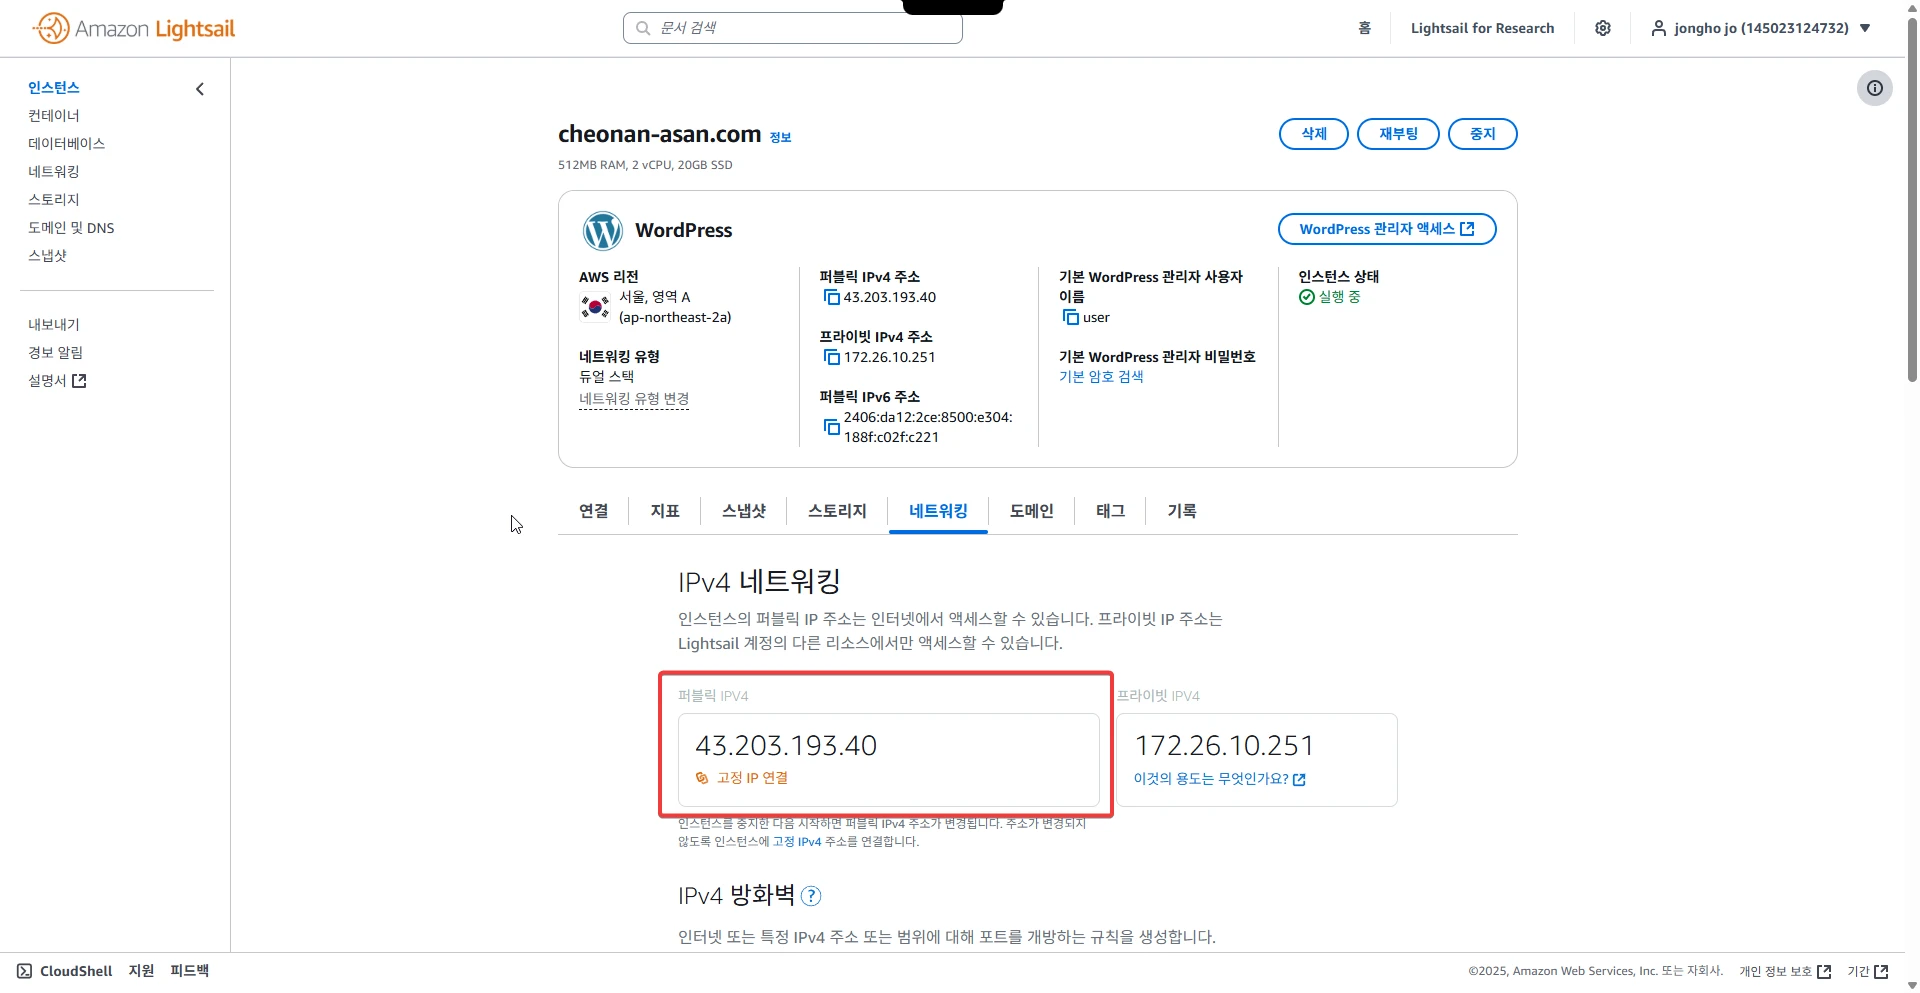Click 고정 IP 연결 link
The height and width of the screenshot is (993, 1920).
coord(752,778)
